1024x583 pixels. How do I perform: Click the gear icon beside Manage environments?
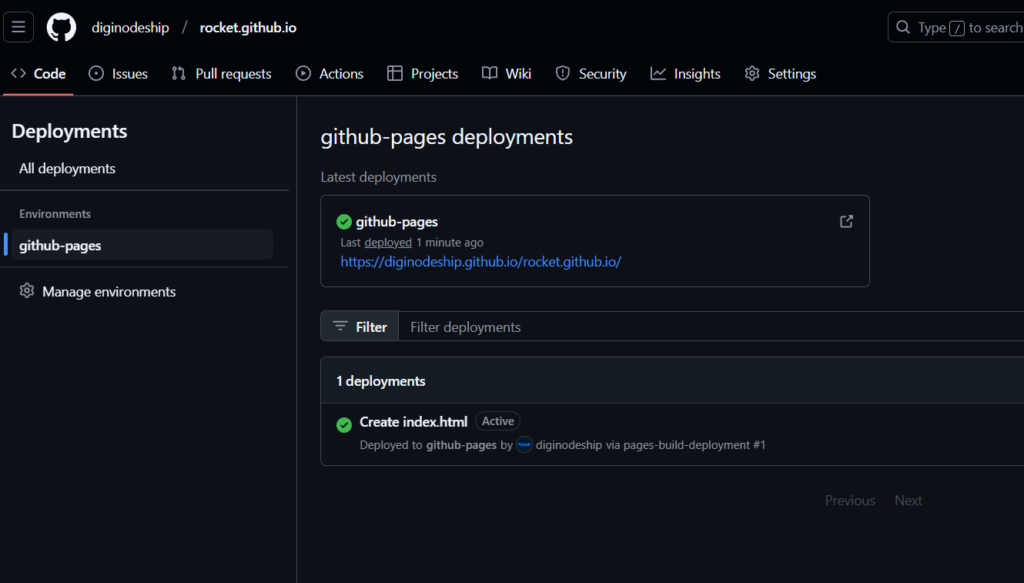pyautogui.click(x=26, y=292)
